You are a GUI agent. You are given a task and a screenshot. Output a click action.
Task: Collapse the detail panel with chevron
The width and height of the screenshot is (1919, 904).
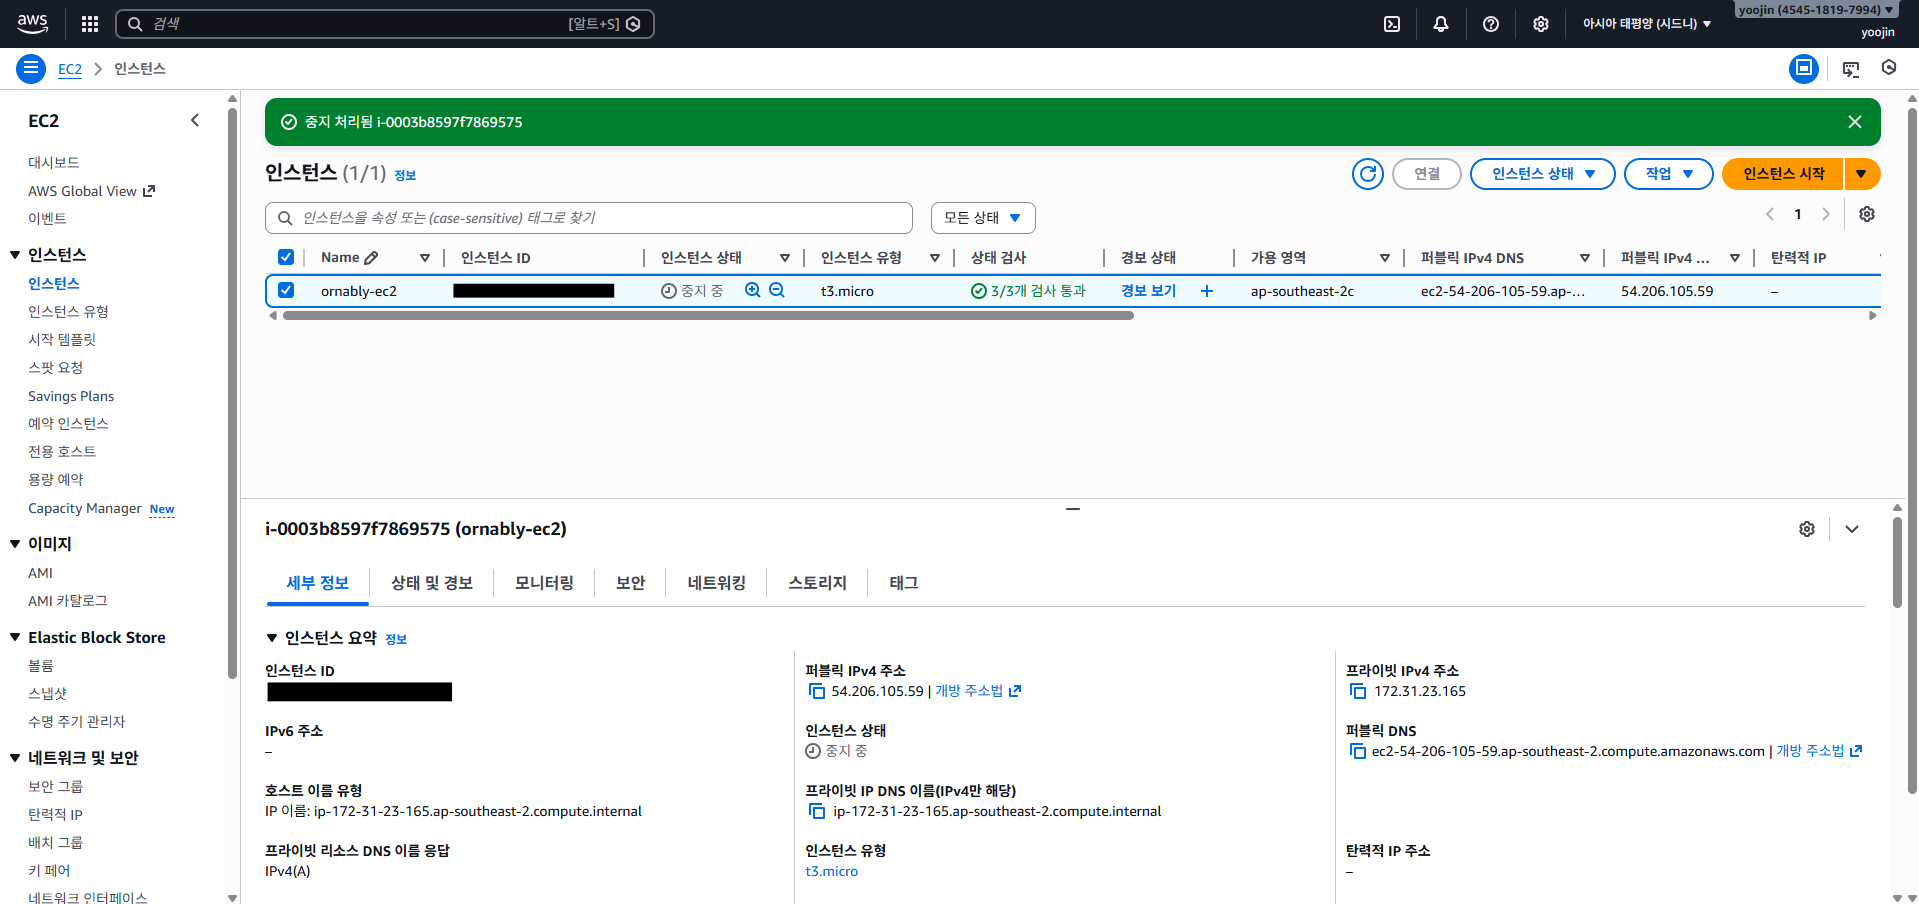point(1852,529)
